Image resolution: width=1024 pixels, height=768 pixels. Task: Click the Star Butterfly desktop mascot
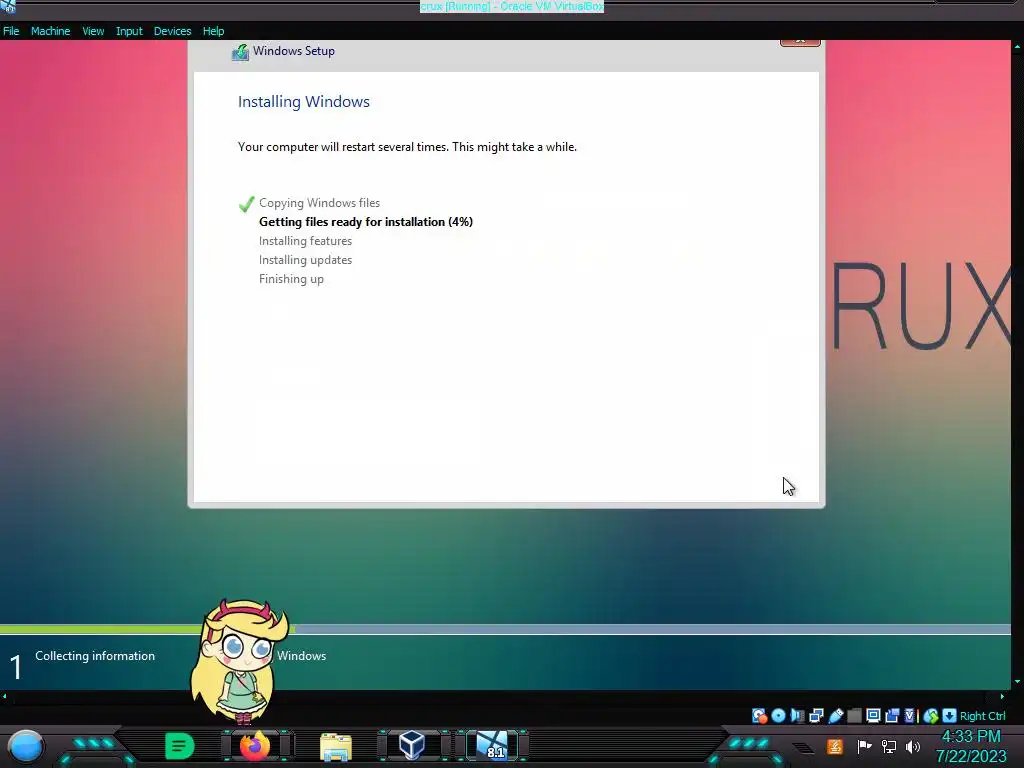(x=240, y=661)
